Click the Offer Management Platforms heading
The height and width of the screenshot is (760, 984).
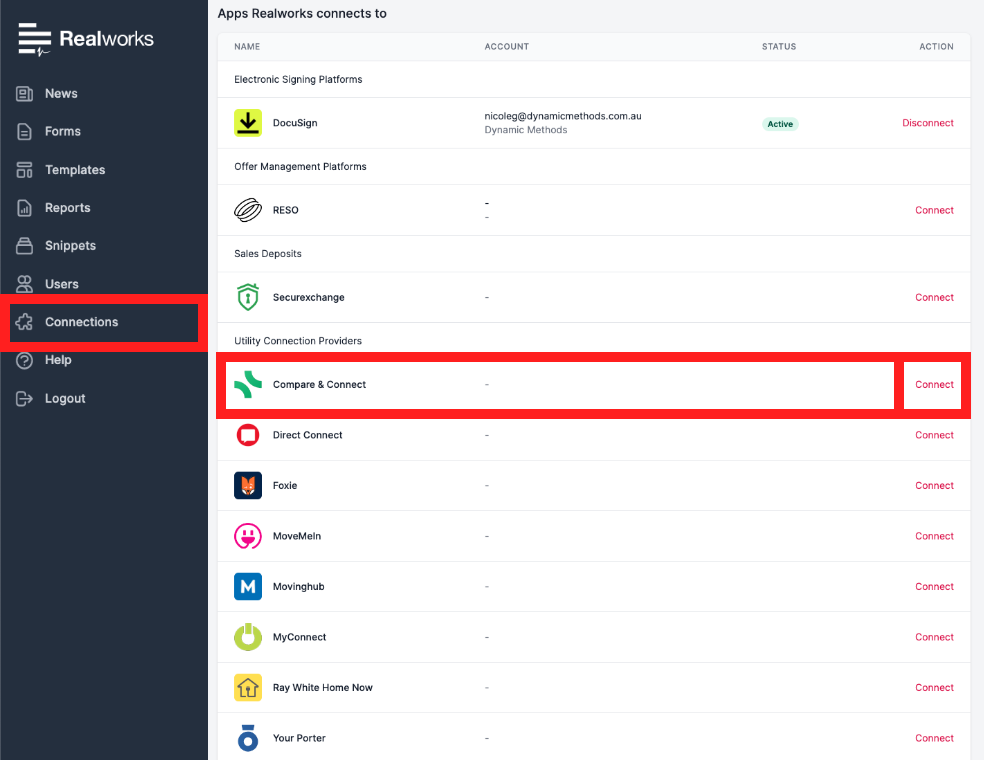[x=300, y=166]
